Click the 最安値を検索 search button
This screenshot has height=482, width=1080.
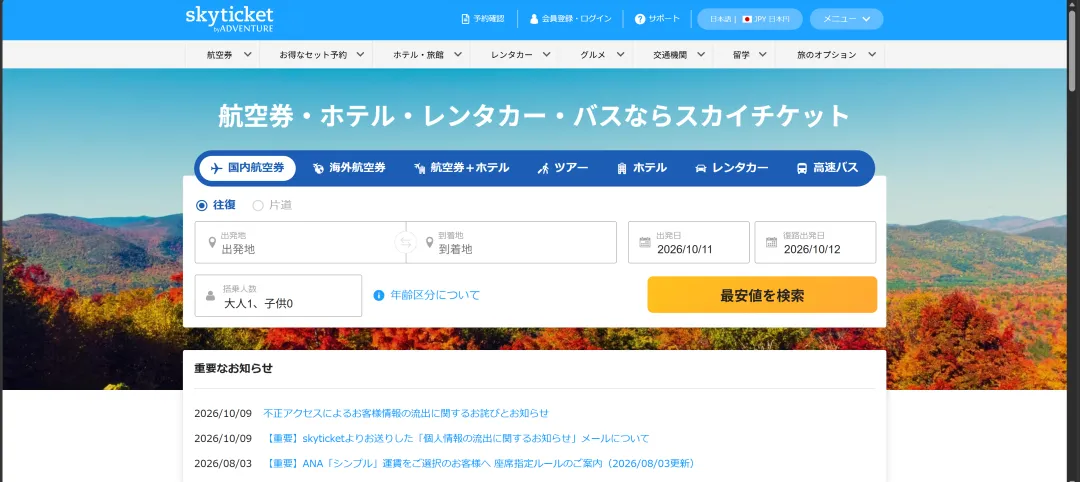tap(762, 295)
